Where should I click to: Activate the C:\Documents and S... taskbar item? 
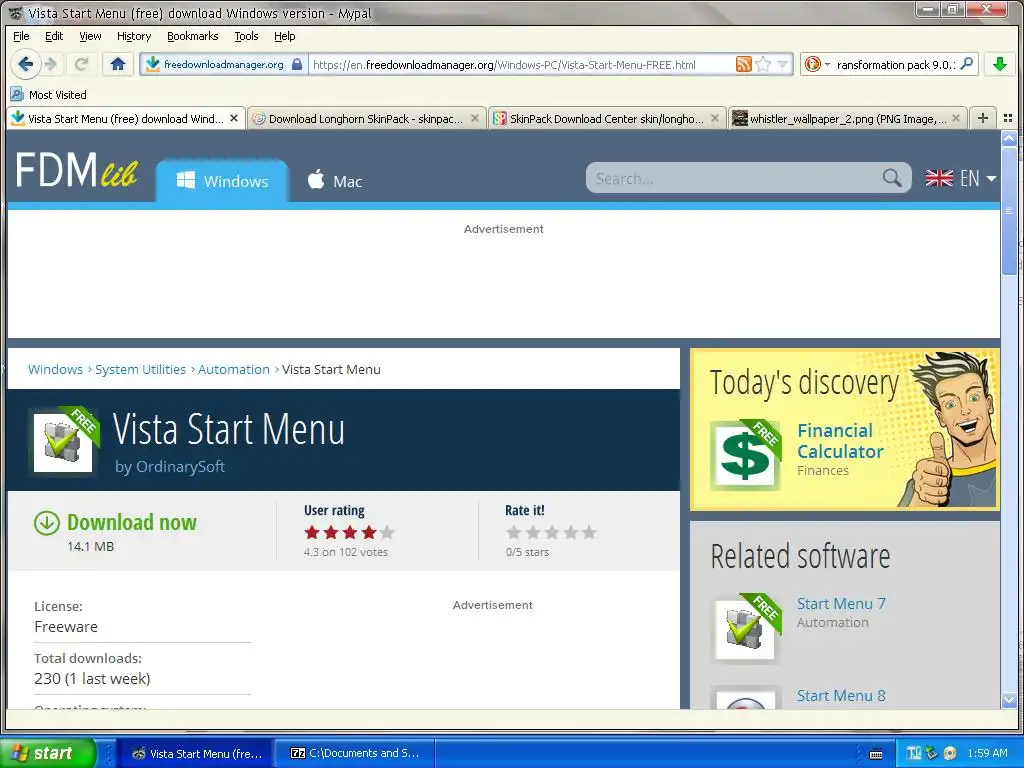(355, 753)
